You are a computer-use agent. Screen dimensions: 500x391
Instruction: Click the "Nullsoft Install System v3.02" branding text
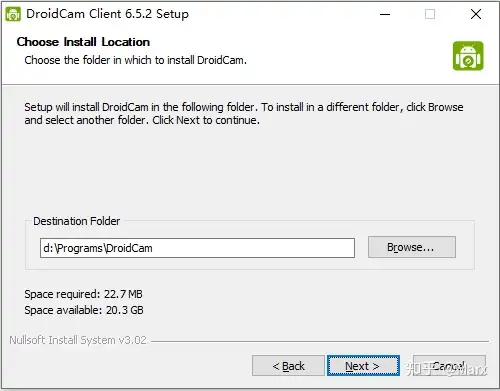click(78, 340)
